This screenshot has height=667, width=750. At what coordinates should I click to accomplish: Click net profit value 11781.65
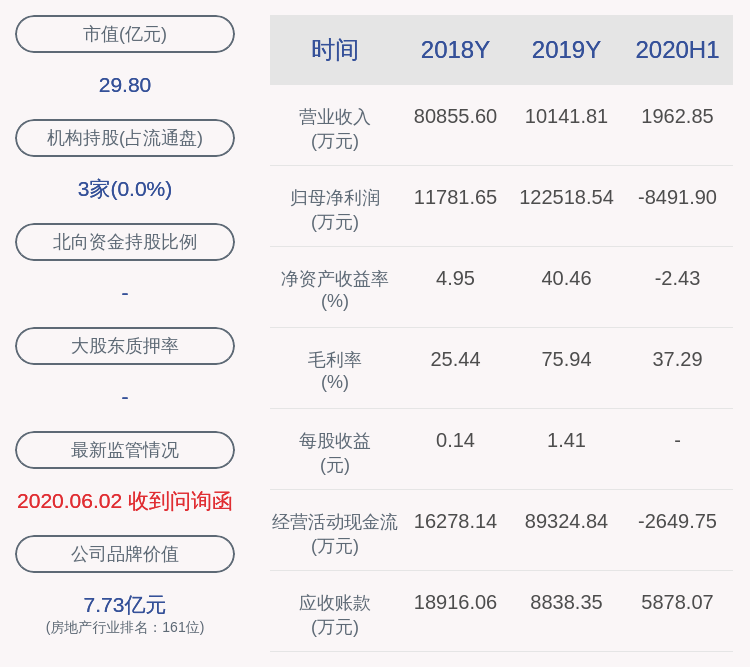(455, 197)
